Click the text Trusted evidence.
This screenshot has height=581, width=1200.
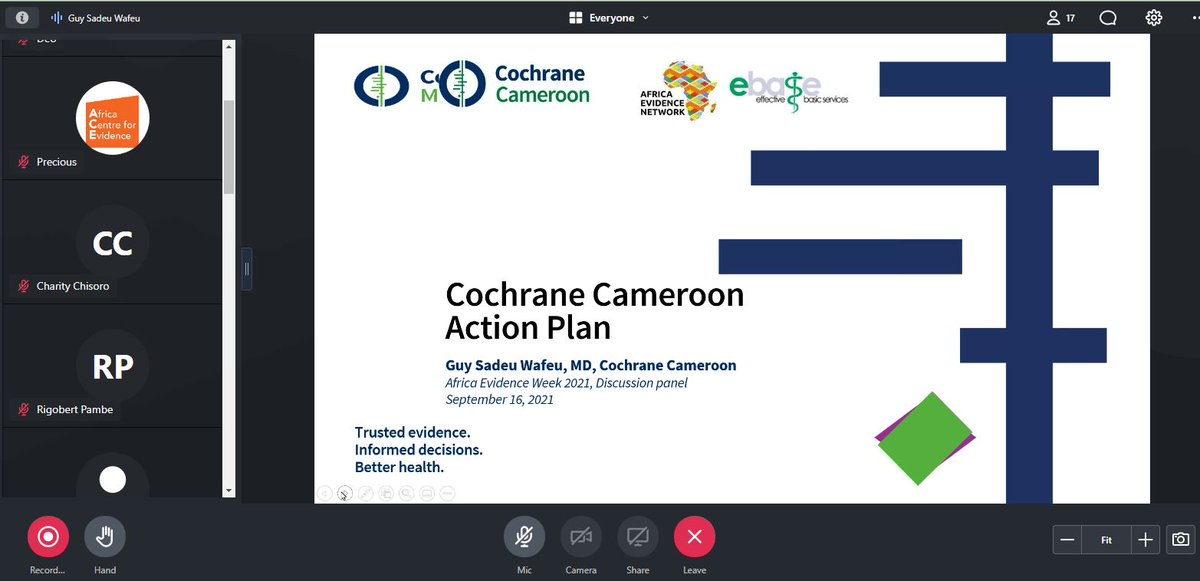(x=412, y=432)
